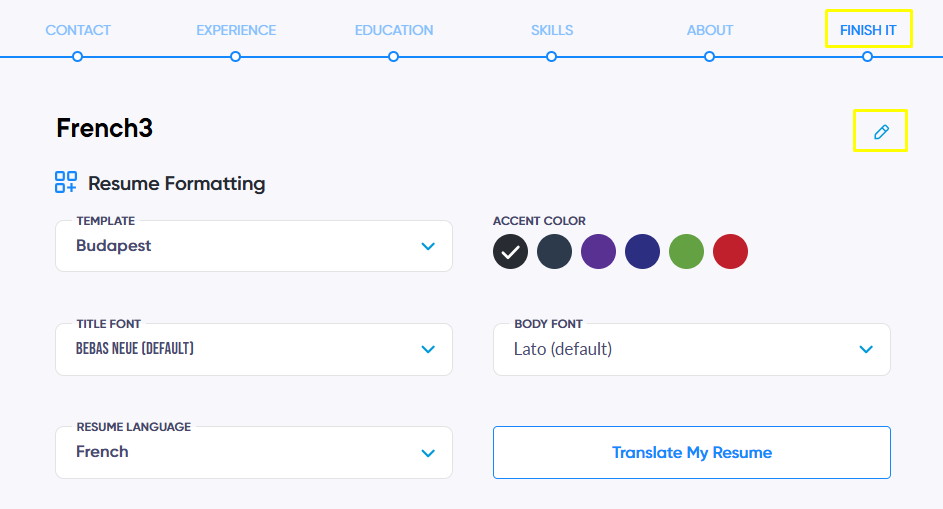Expand the Resume Language dropdown set to French
The image size is (943, 509).
coord(254,452)
